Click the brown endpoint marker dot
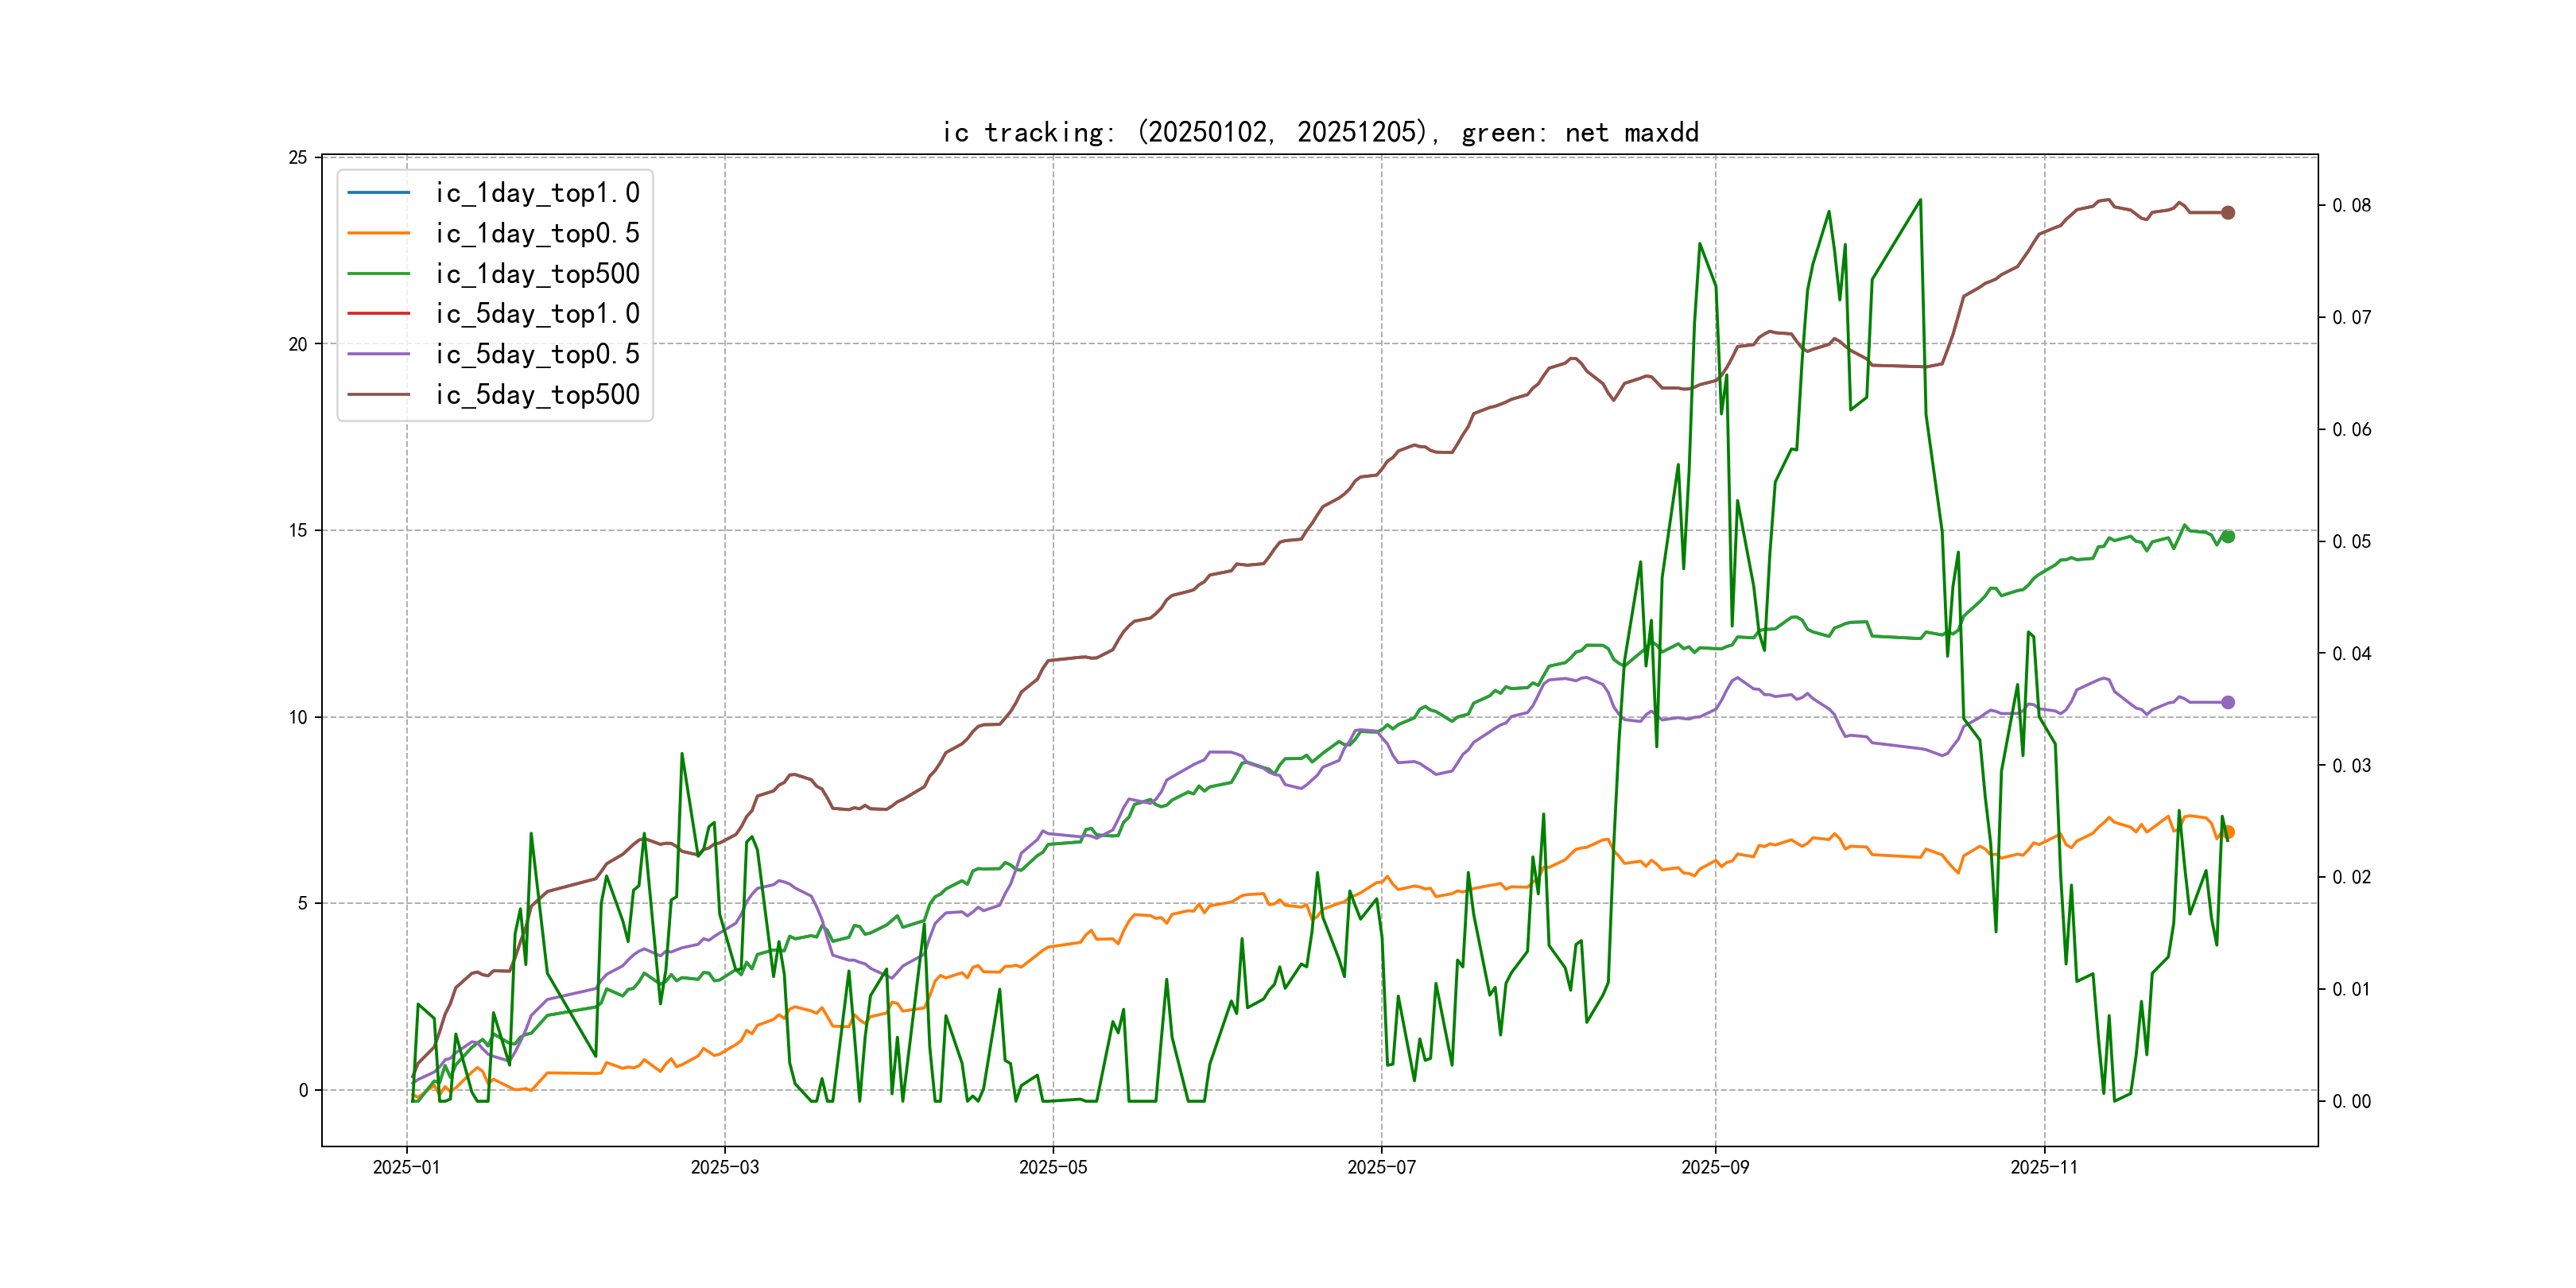Screen dimensions: 2576x1288 [x=2228, y=212]
